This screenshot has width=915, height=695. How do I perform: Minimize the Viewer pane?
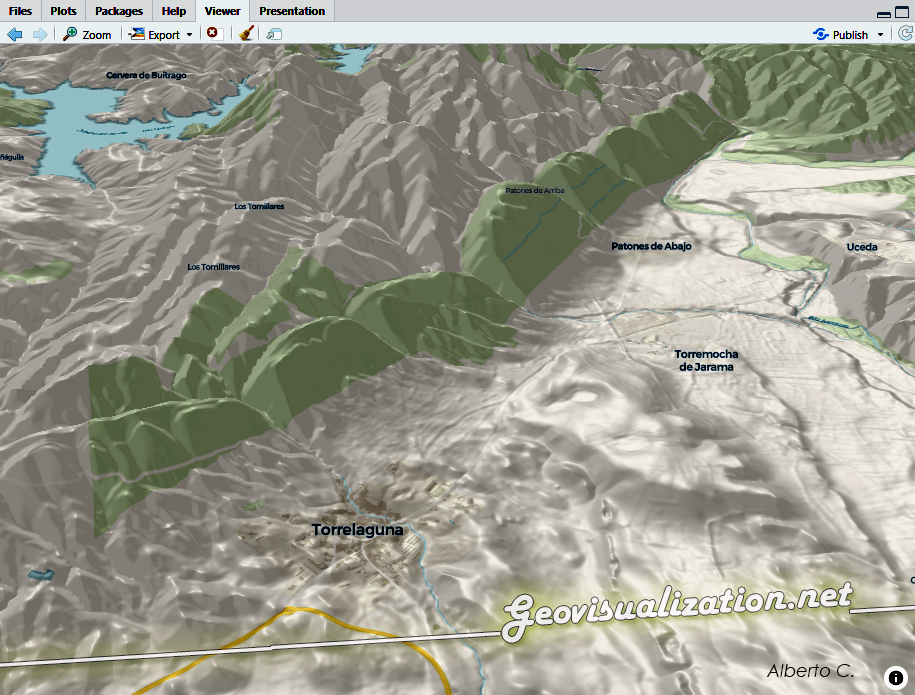pos(884,13)
